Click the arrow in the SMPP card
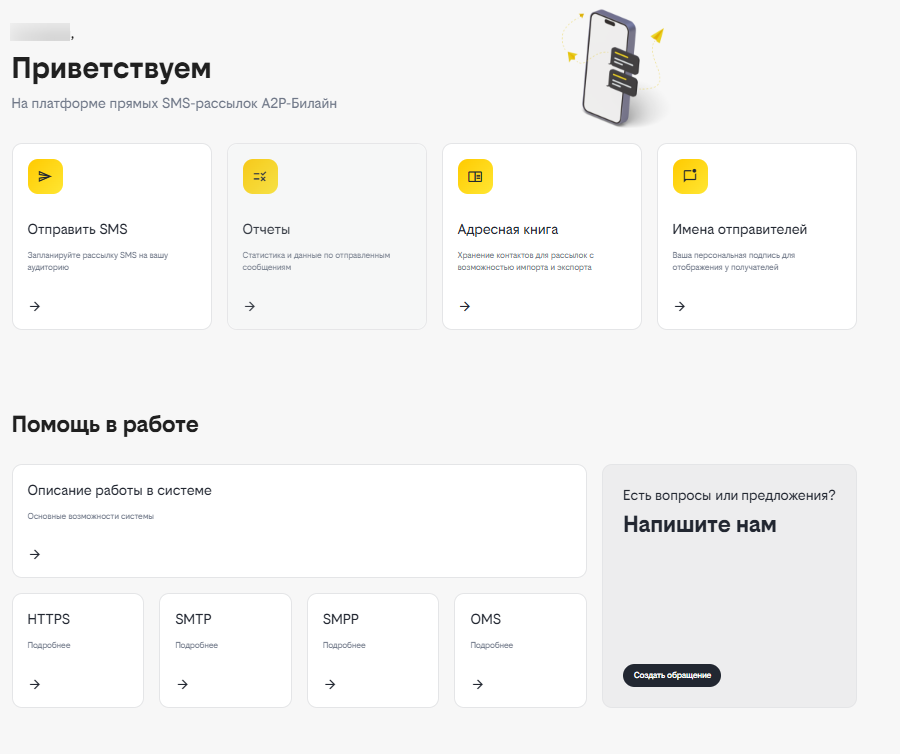 pos(330,684)
